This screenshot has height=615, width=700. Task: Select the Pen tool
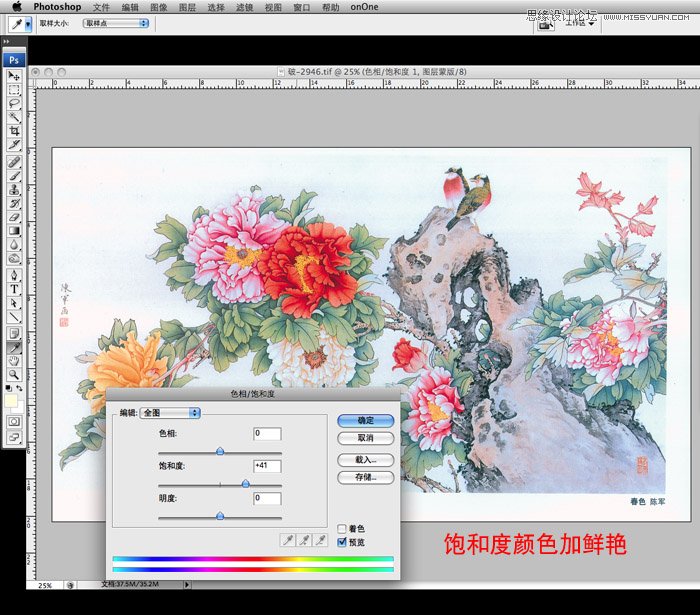14,275
